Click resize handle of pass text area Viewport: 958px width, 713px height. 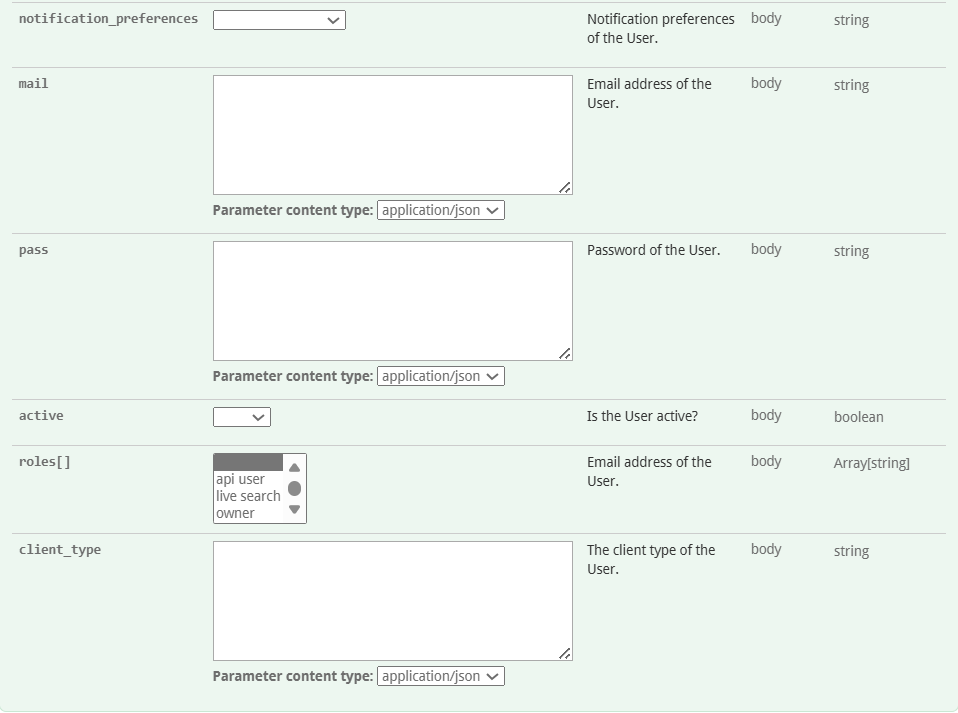click(x=565, y=353)
